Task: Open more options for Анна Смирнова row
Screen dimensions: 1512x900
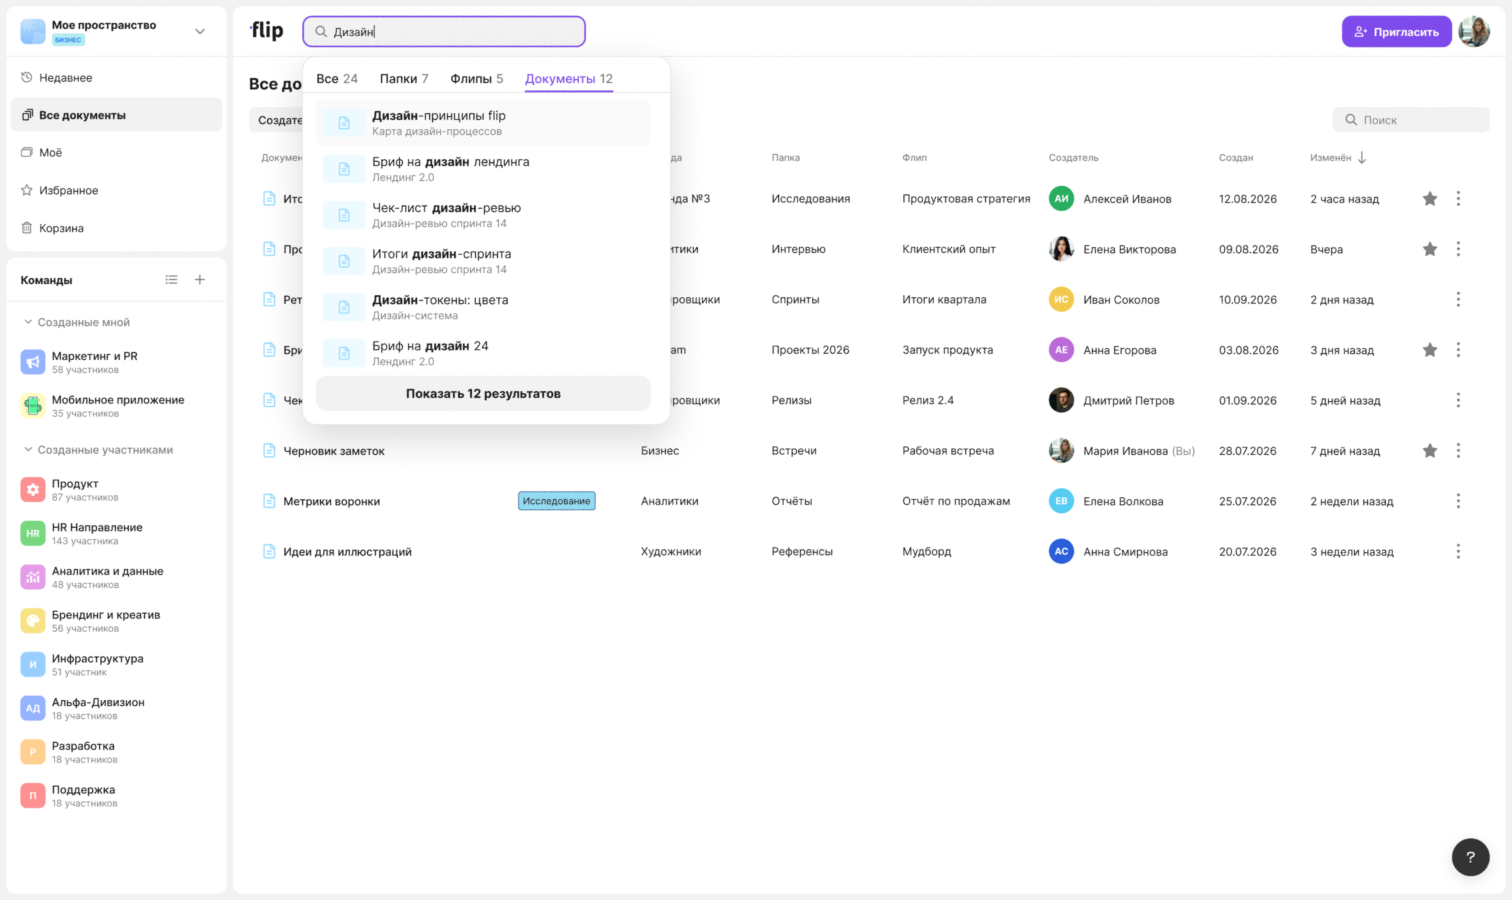Action: (x=1458, y=552)
